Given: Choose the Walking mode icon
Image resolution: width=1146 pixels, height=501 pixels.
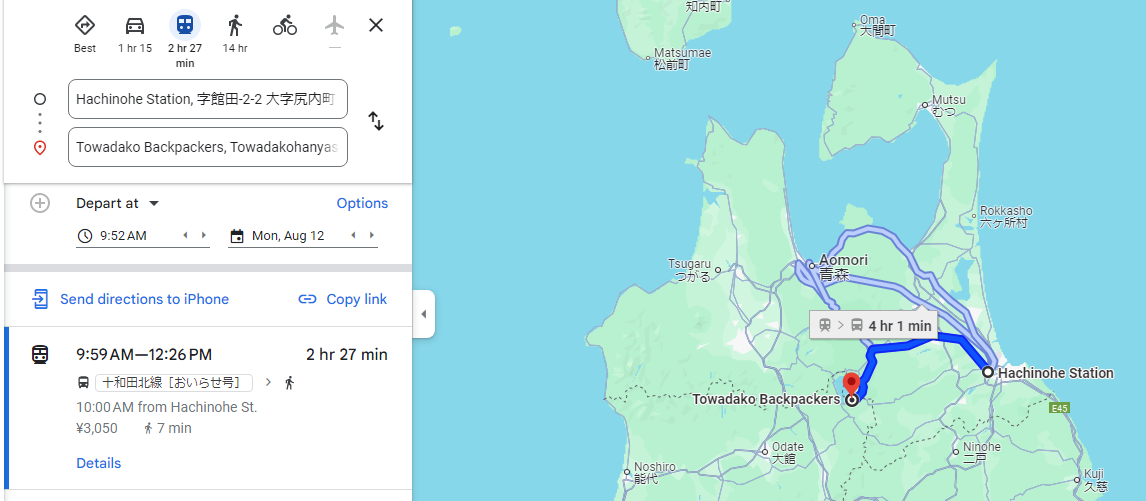Looking at the screenshot, I should click(x=235, y=26).
